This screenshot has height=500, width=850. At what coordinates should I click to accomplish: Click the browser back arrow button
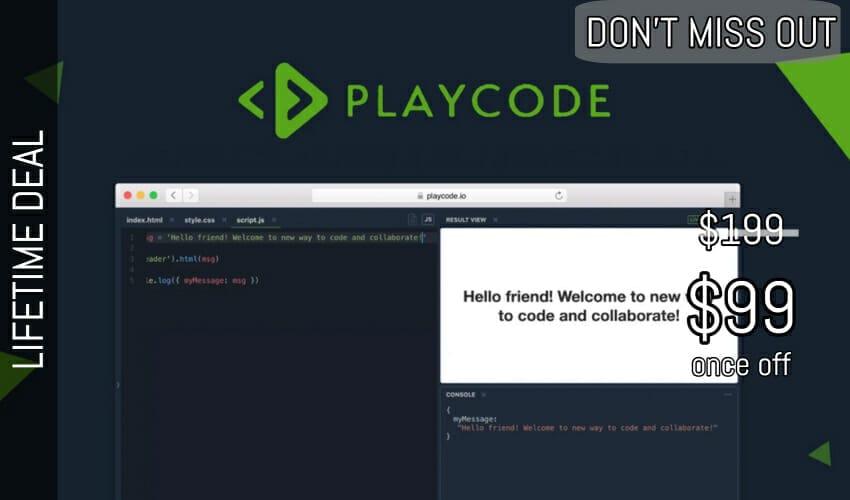point(173,196)
